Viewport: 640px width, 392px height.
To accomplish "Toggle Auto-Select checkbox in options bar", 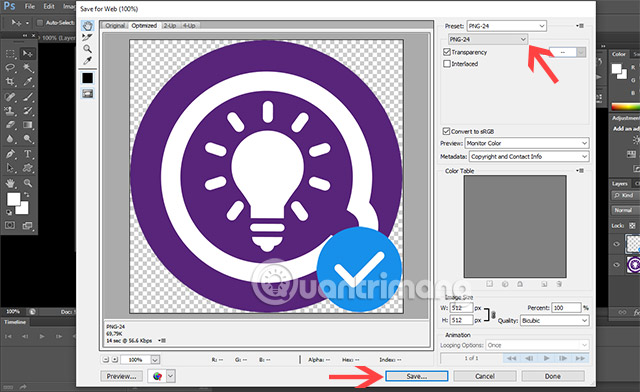I will tap(40, 22).
